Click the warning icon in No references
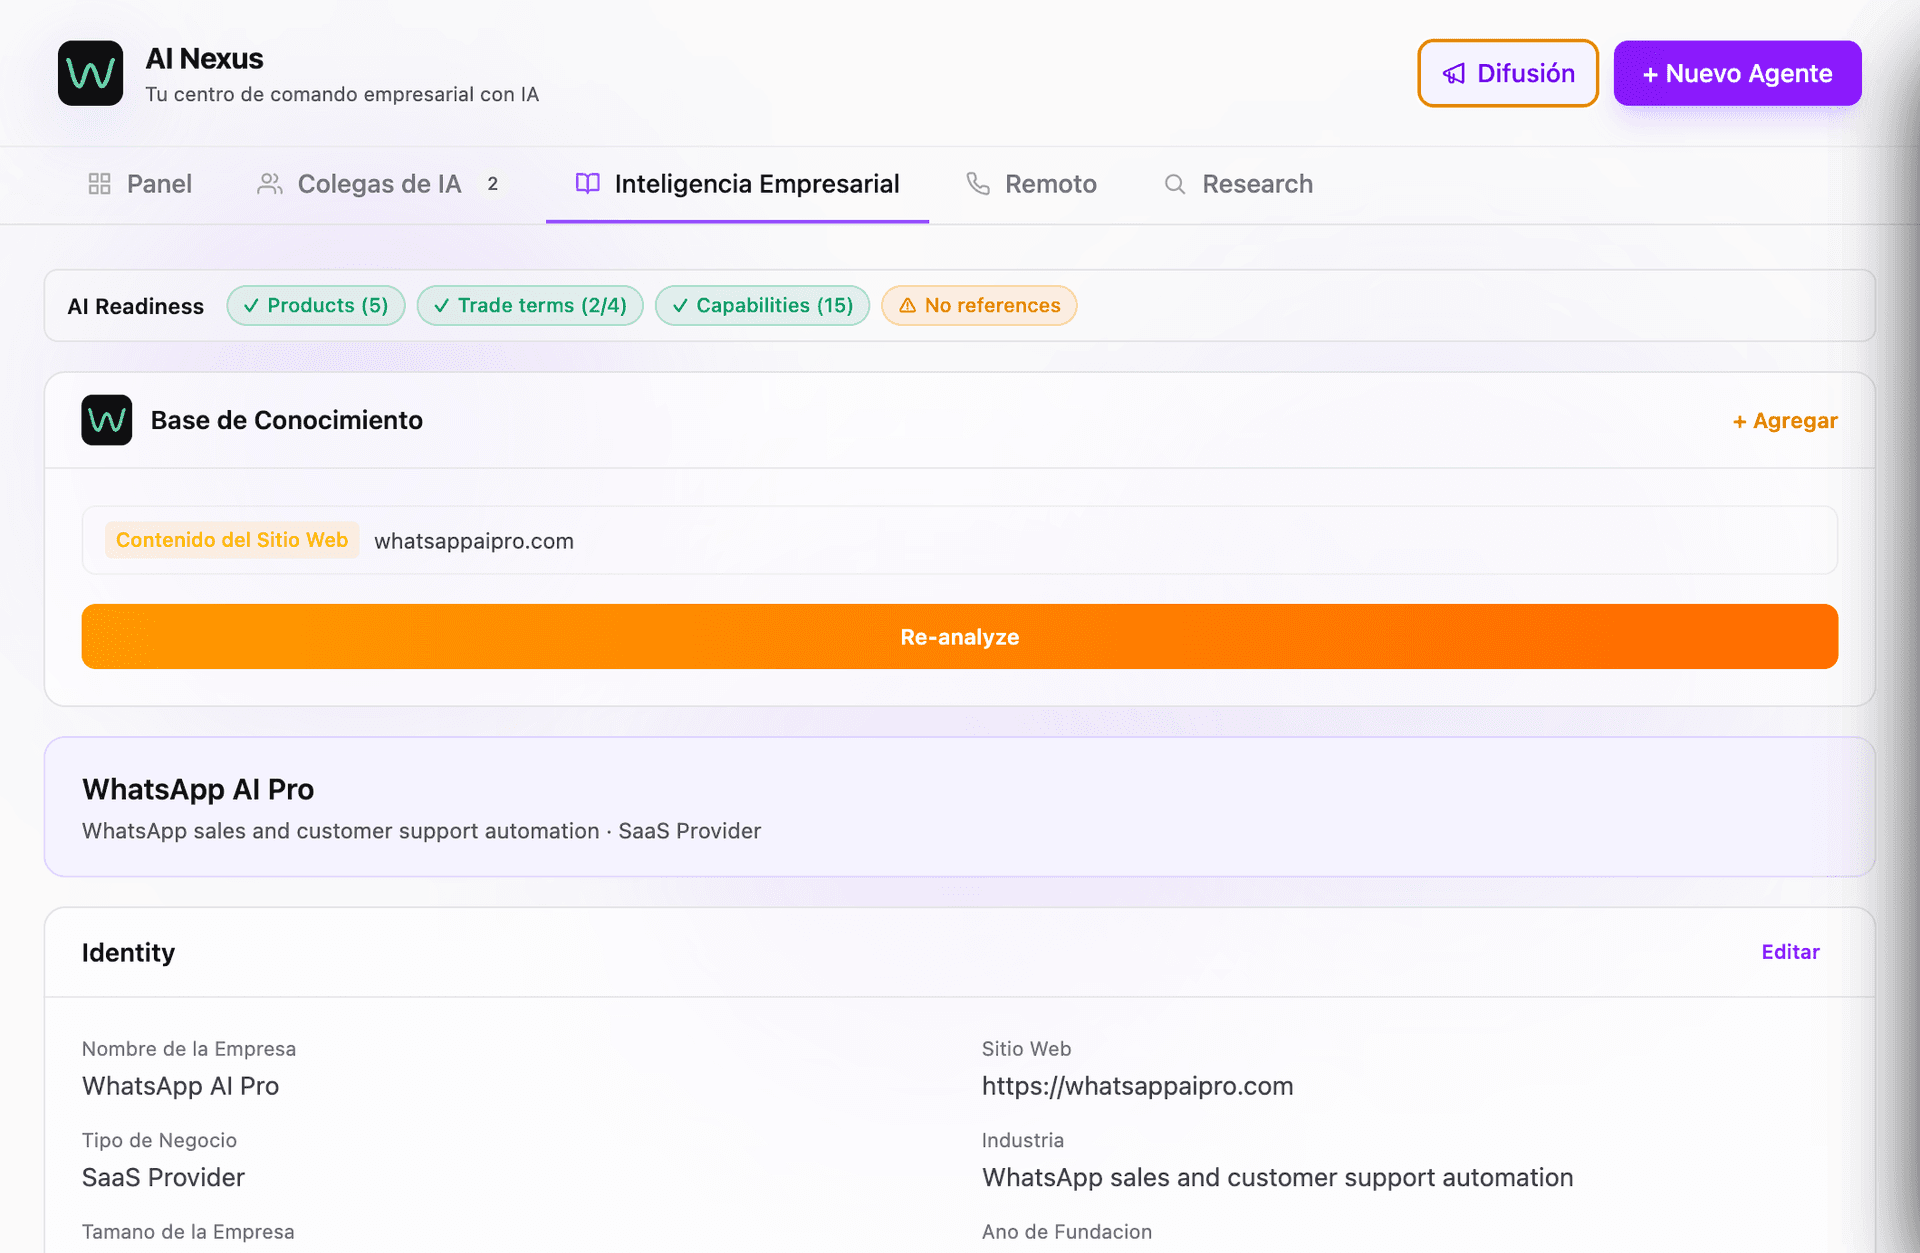The width and height of the screenshot is (1920, 1253). 907,306
